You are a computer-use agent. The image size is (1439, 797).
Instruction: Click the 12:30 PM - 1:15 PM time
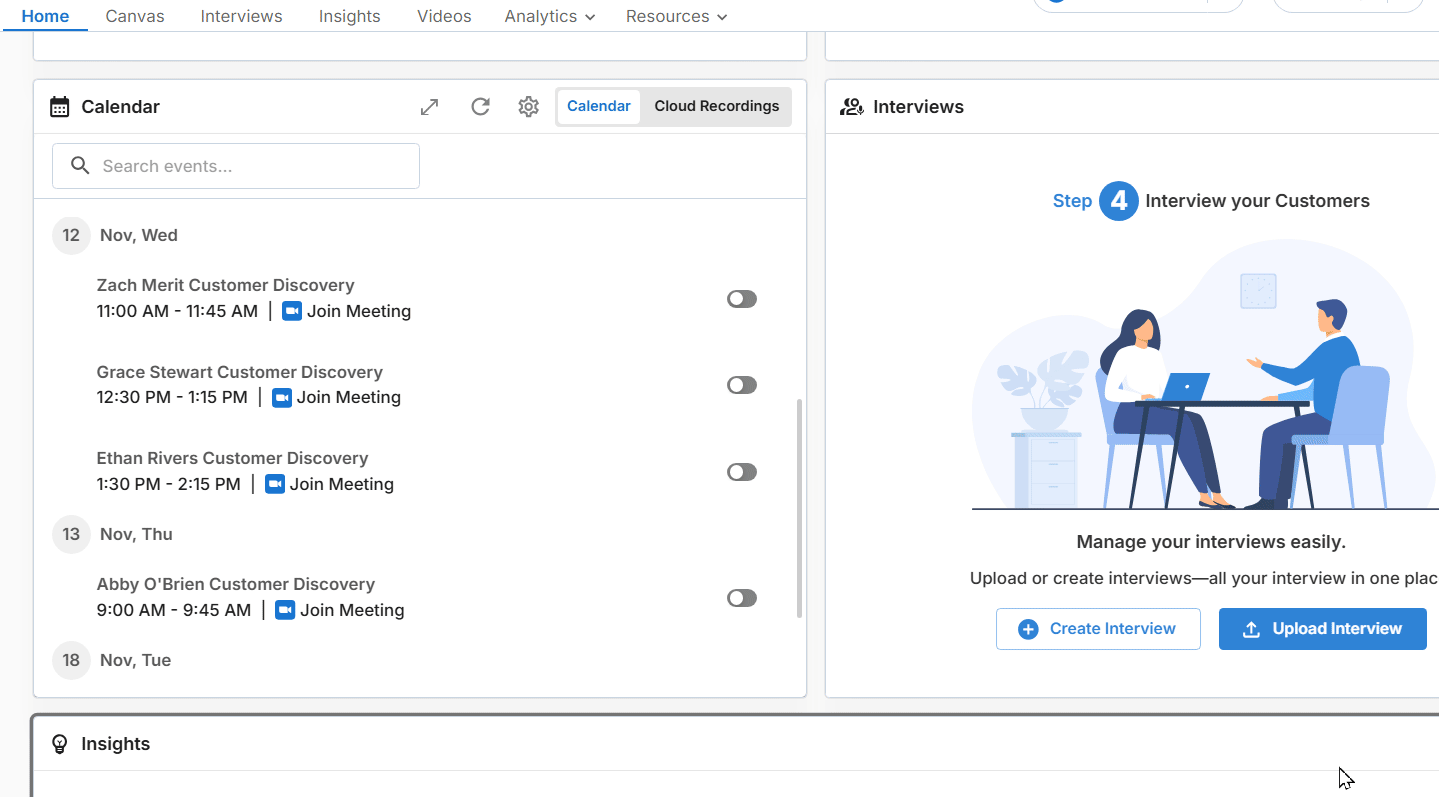tap(172, 397)
